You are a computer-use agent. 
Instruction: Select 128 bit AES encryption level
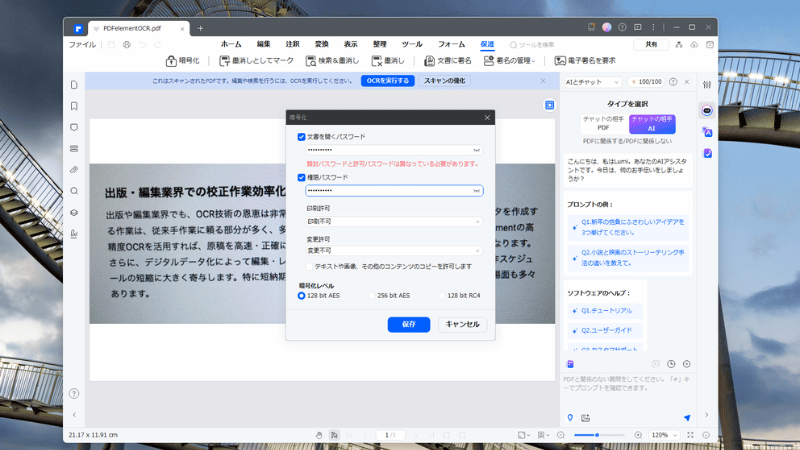[x=301, y=296]
